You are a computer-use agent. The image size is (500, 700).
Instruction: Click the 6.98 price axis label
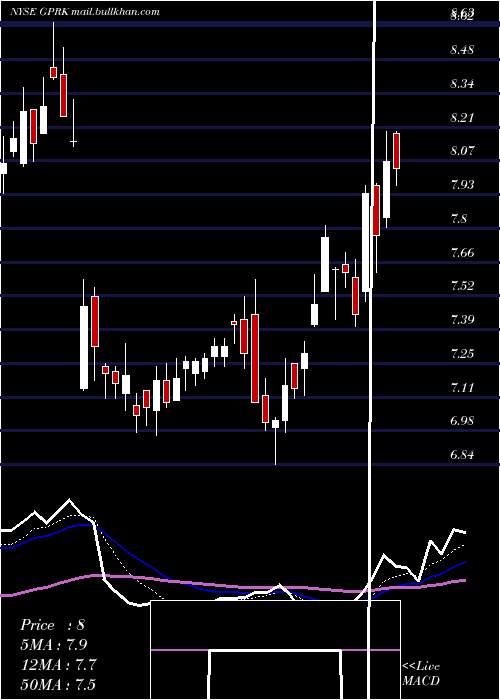[462, 421]
